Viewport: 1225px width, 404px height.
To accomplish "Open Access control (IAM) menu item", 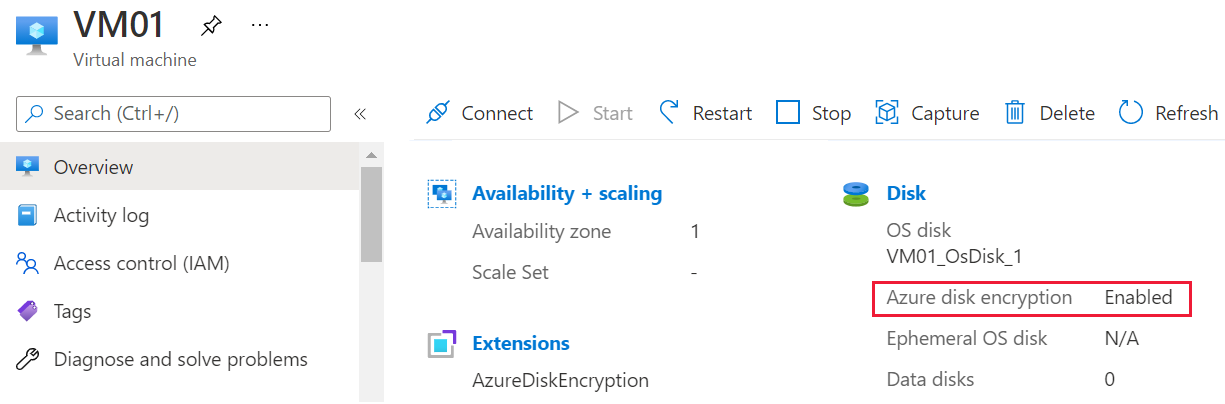I will click(141, 263).
